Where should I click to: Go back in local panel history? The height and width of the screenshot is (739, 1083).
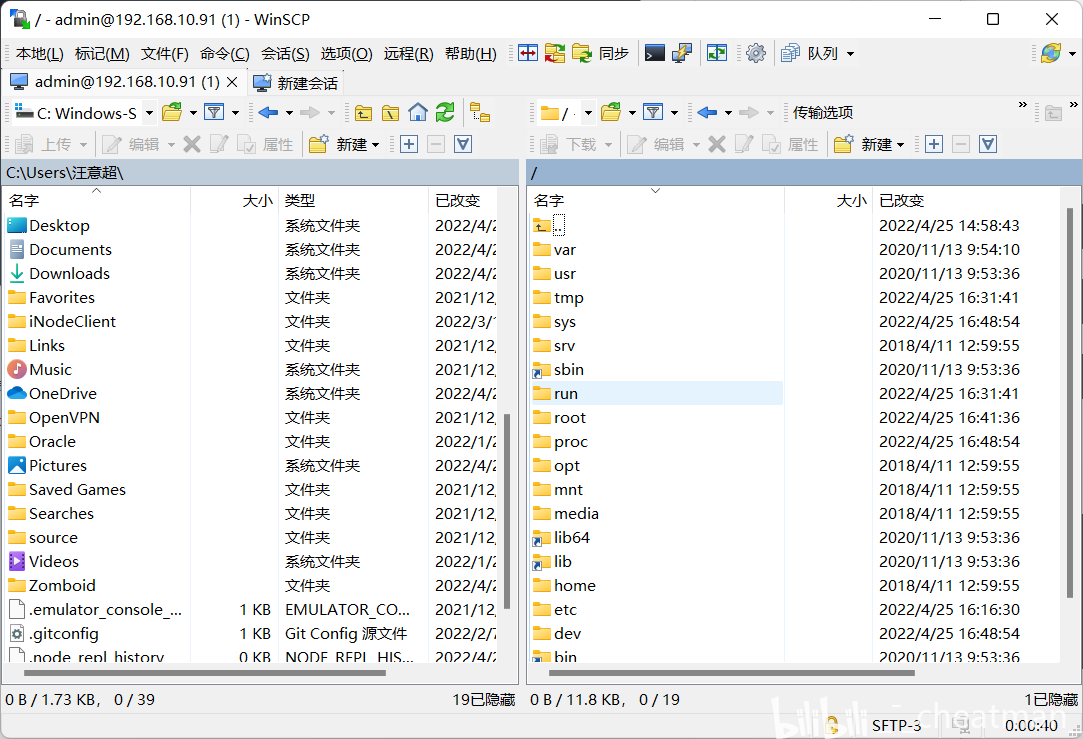[x=268, y=113]
